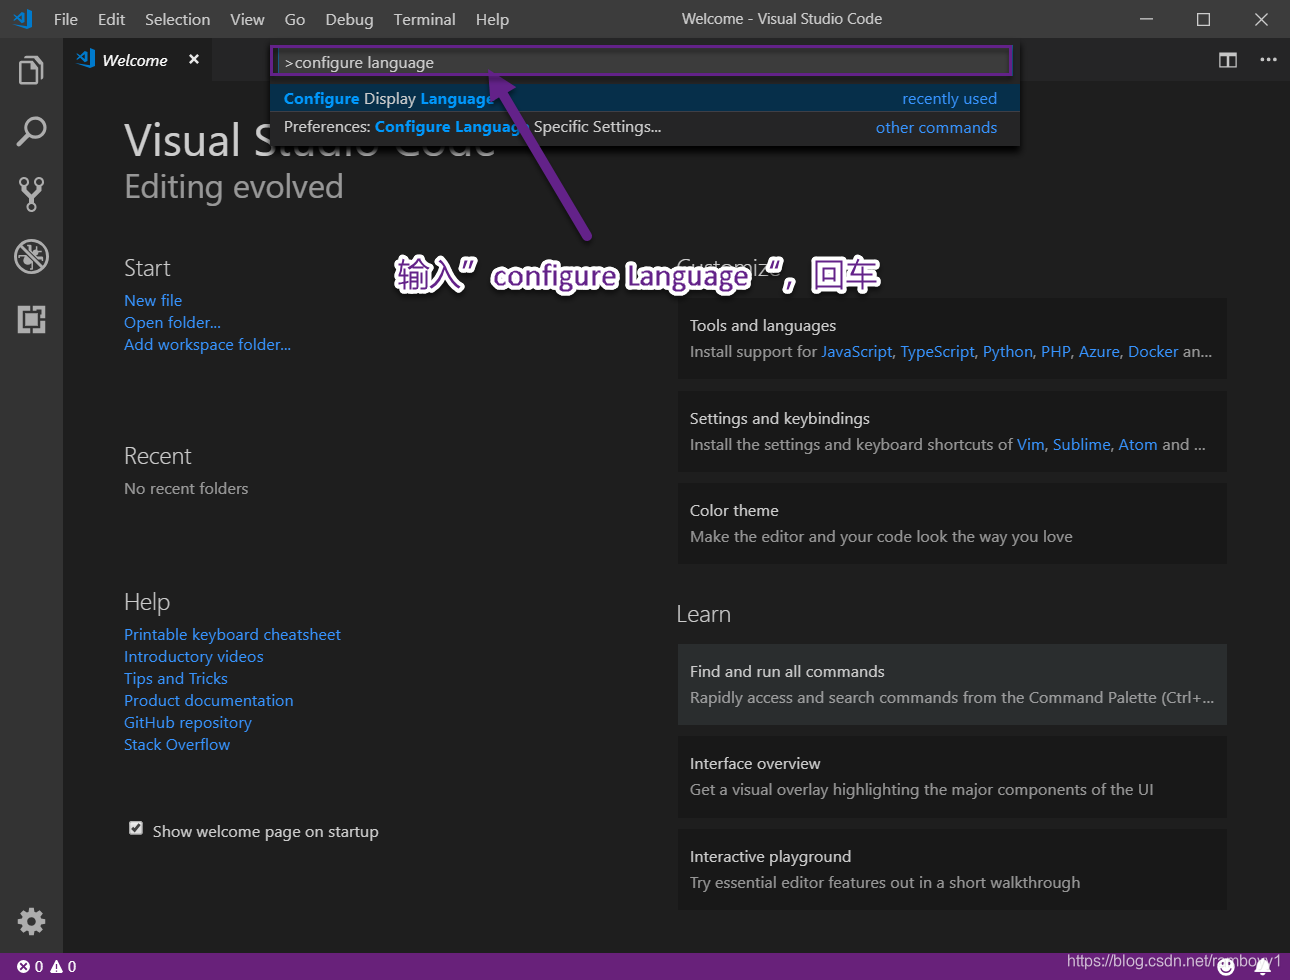Click the Docker support link
1290x980 pixels.
pyautogui.click(x=1153, y=351)
